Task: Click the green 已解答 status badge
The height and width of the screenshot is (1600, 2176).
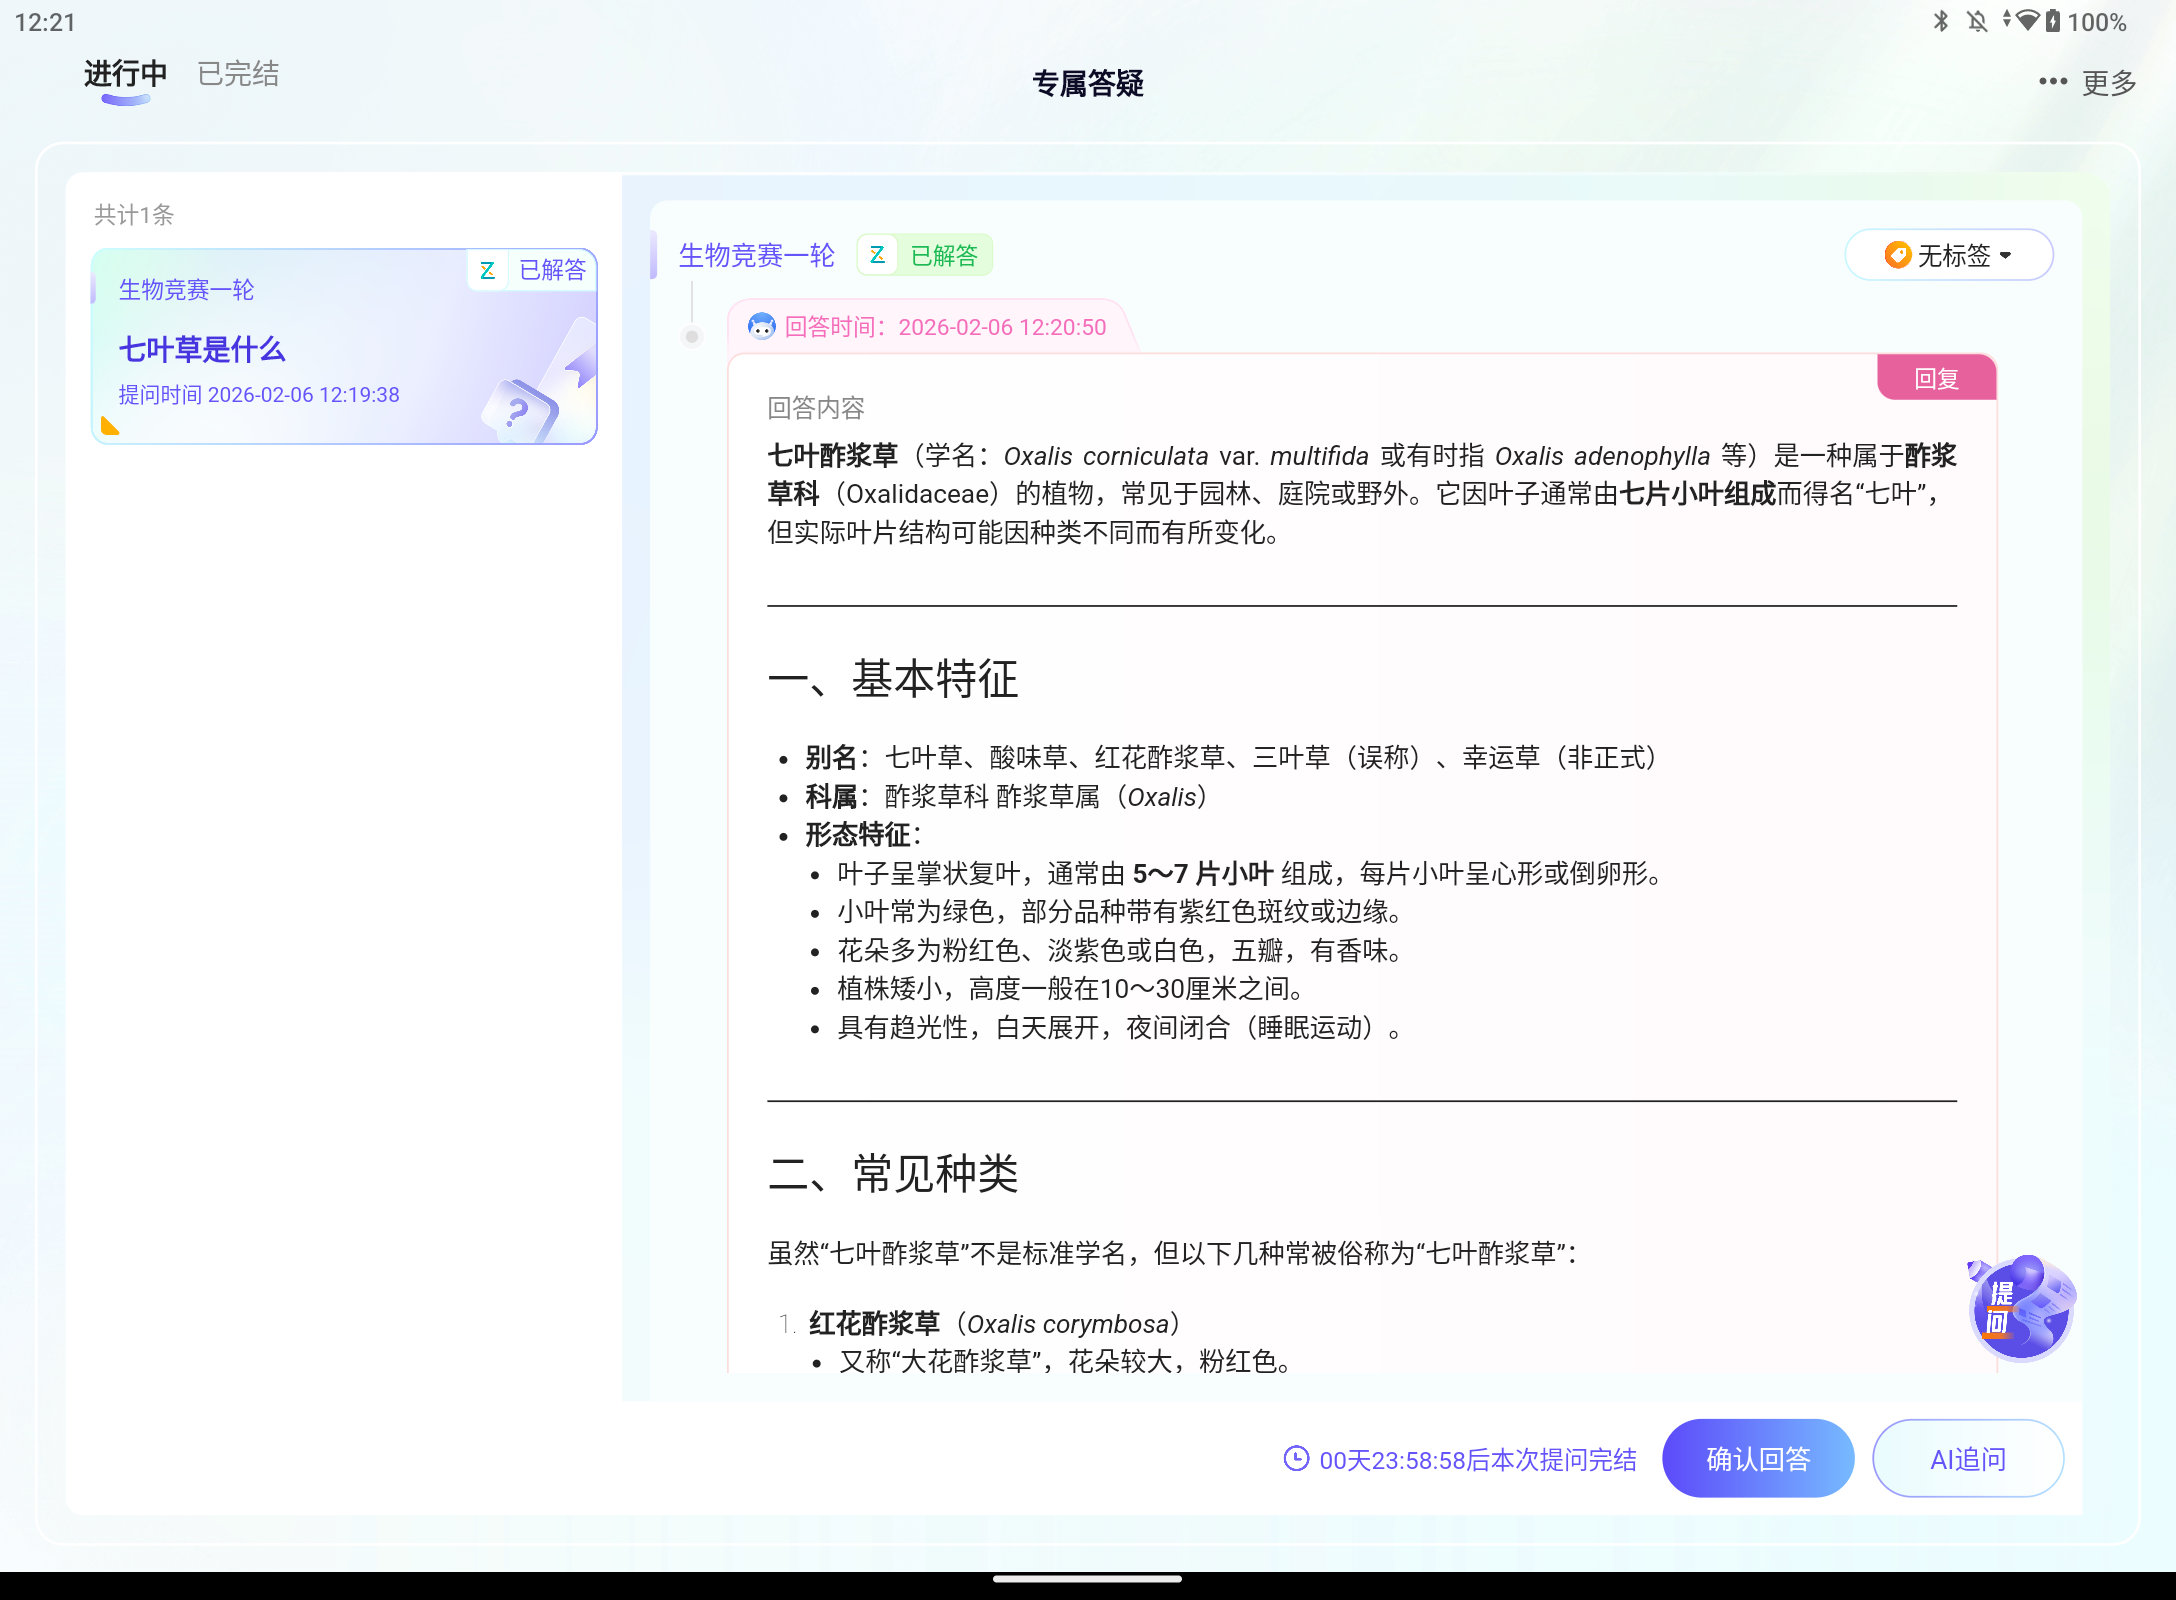Action: (940, 255)
